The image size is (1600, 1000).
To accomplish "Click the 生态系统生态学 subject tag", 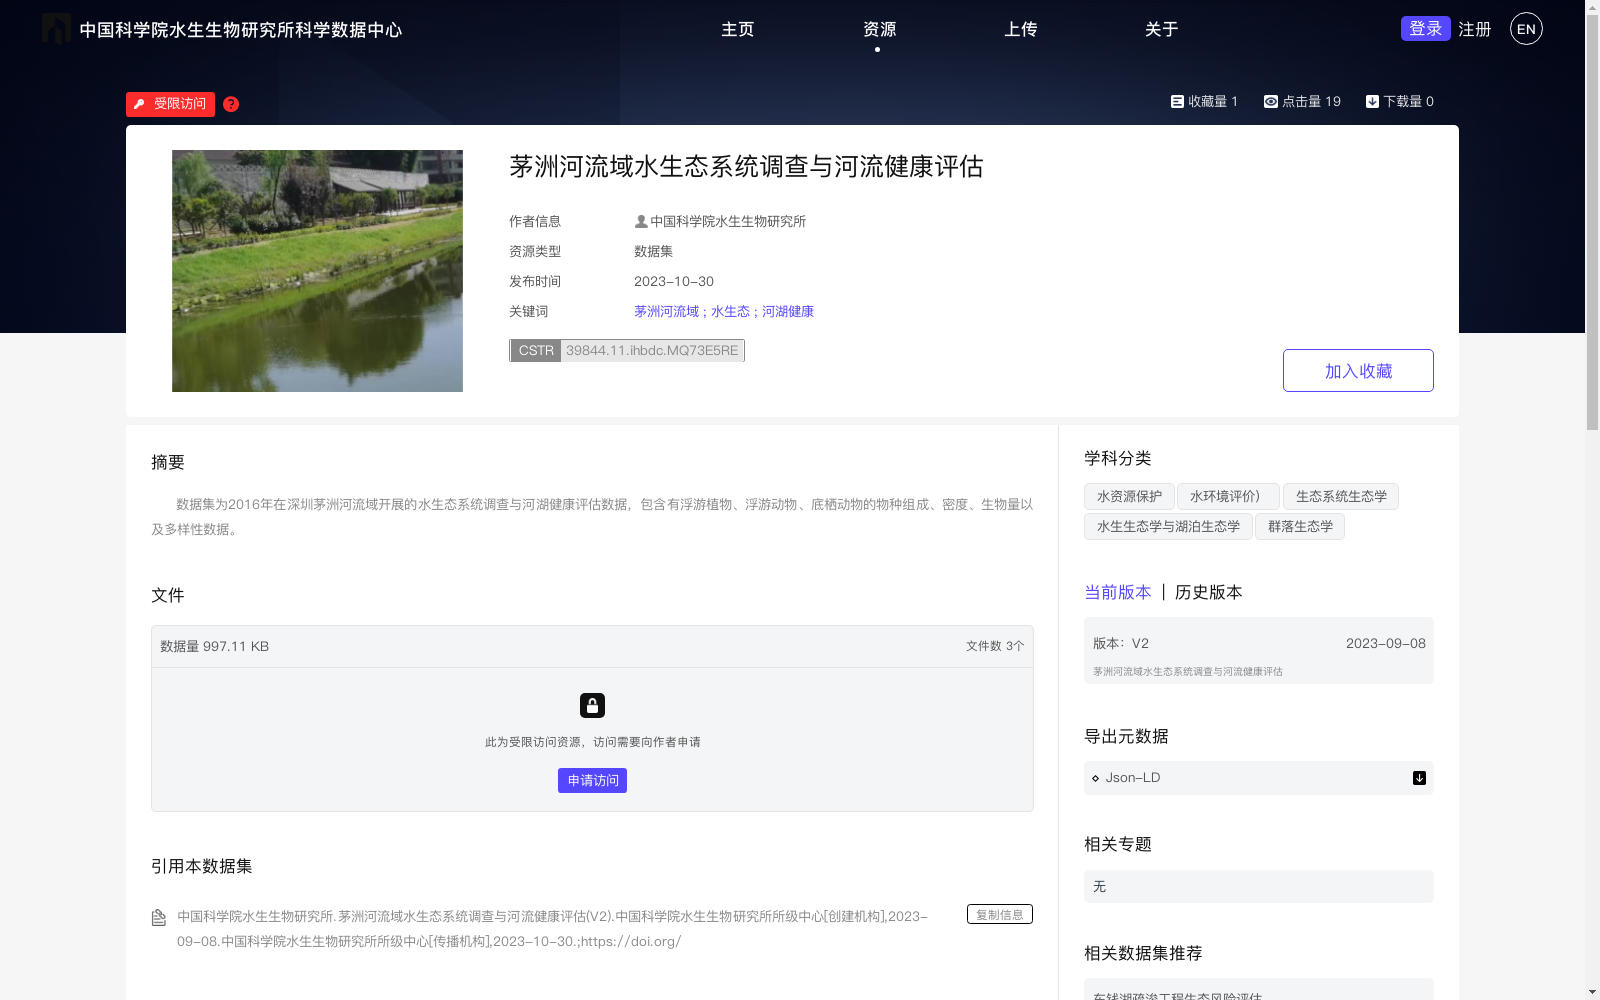I will coord(1341,497).
